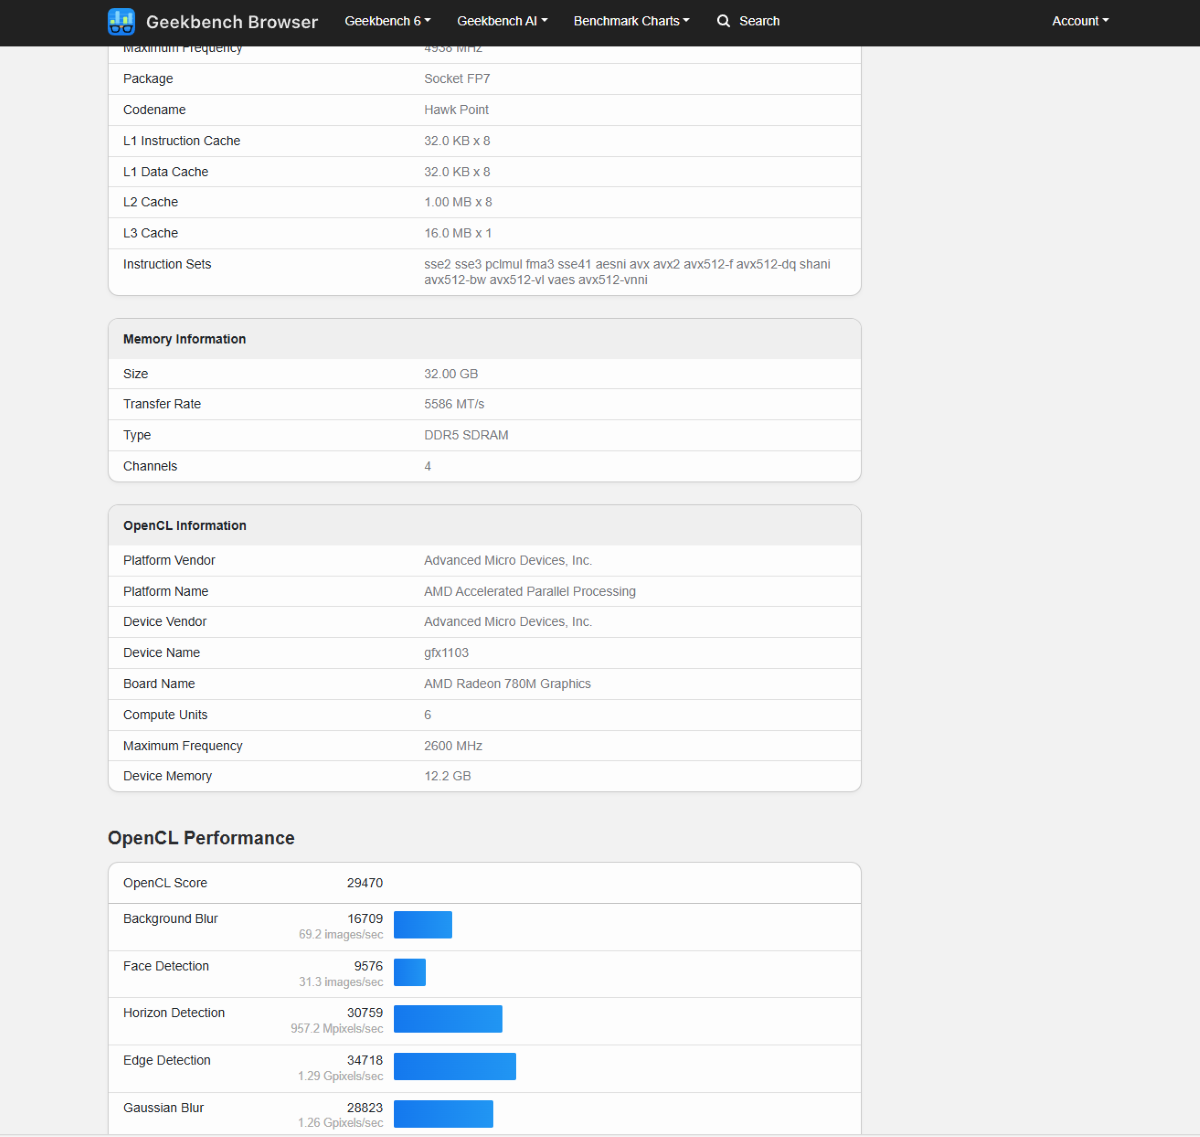Click the 'Device Memory' label

coord(167,776)
